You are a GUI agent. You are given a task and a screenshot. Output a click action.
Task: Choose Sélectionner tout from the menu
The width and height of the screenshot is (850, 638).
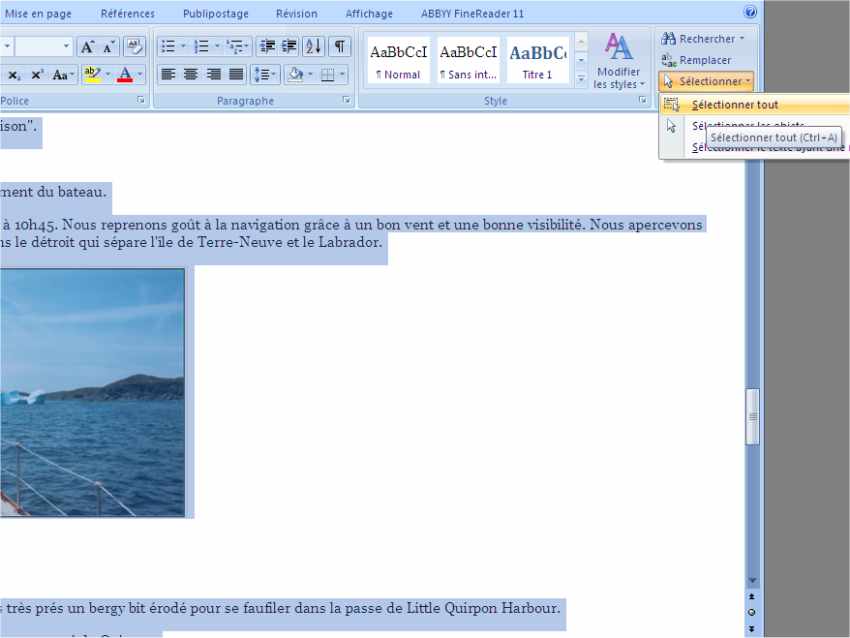(x=755, y=105)
